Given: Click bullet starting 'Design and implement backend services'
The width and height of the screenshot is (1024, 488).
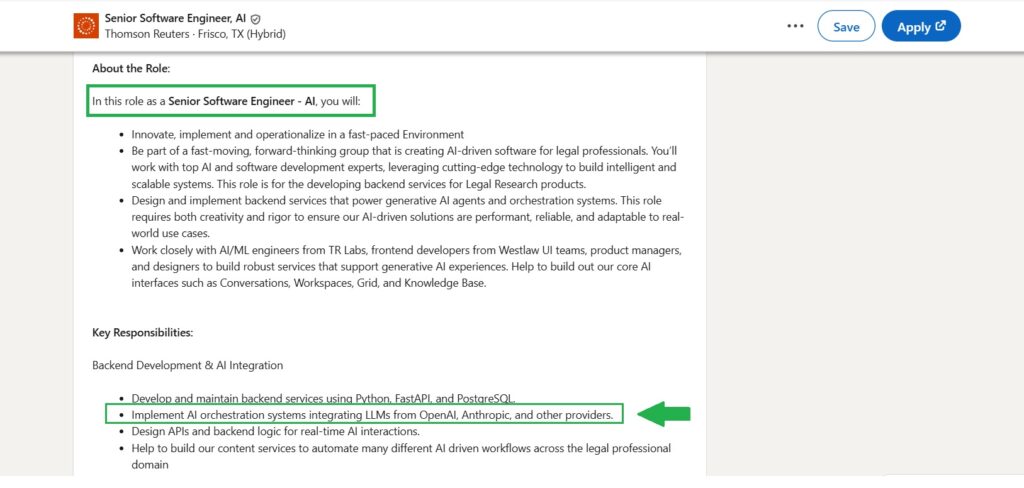Looking at the screenshot, I should 408,217.
